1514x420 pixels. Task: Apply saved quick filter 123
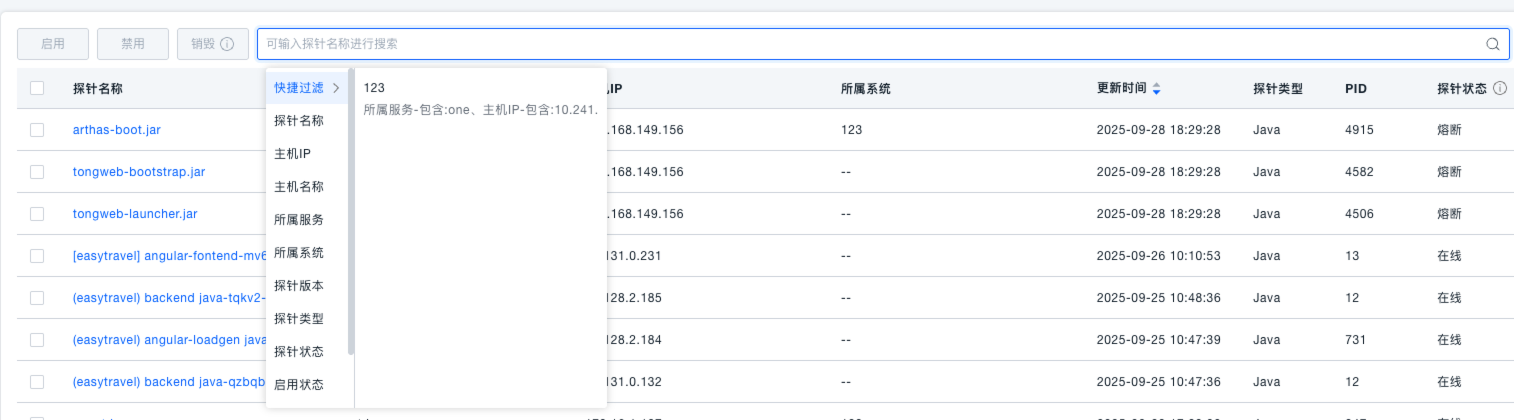tap(480, 98)
